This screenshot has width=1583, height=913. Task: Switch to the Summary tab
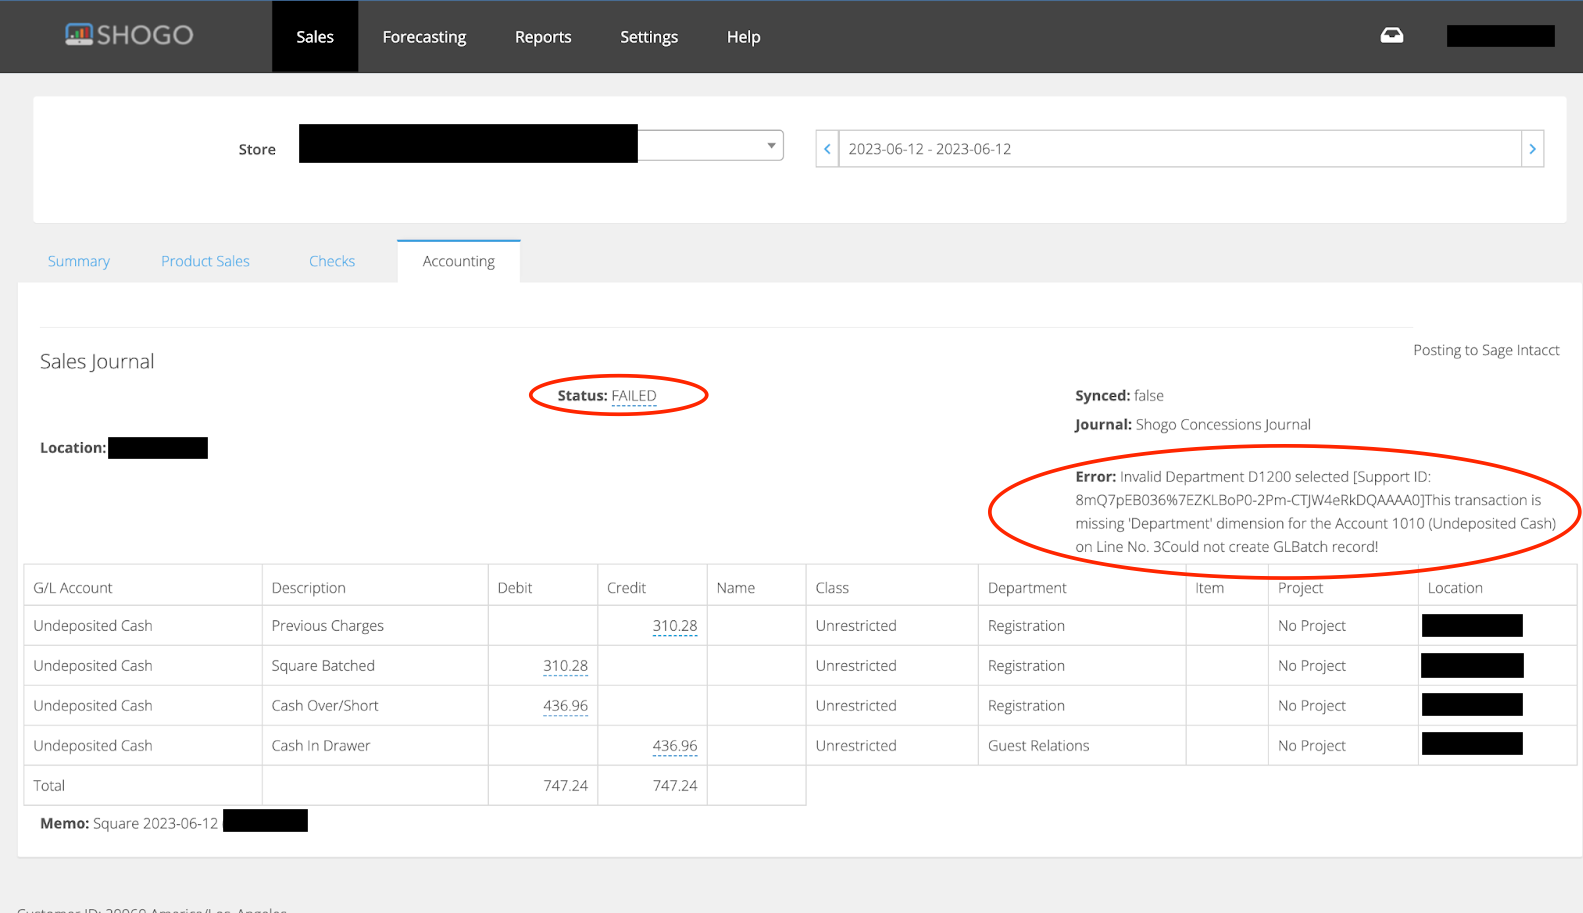pos(79,261)
